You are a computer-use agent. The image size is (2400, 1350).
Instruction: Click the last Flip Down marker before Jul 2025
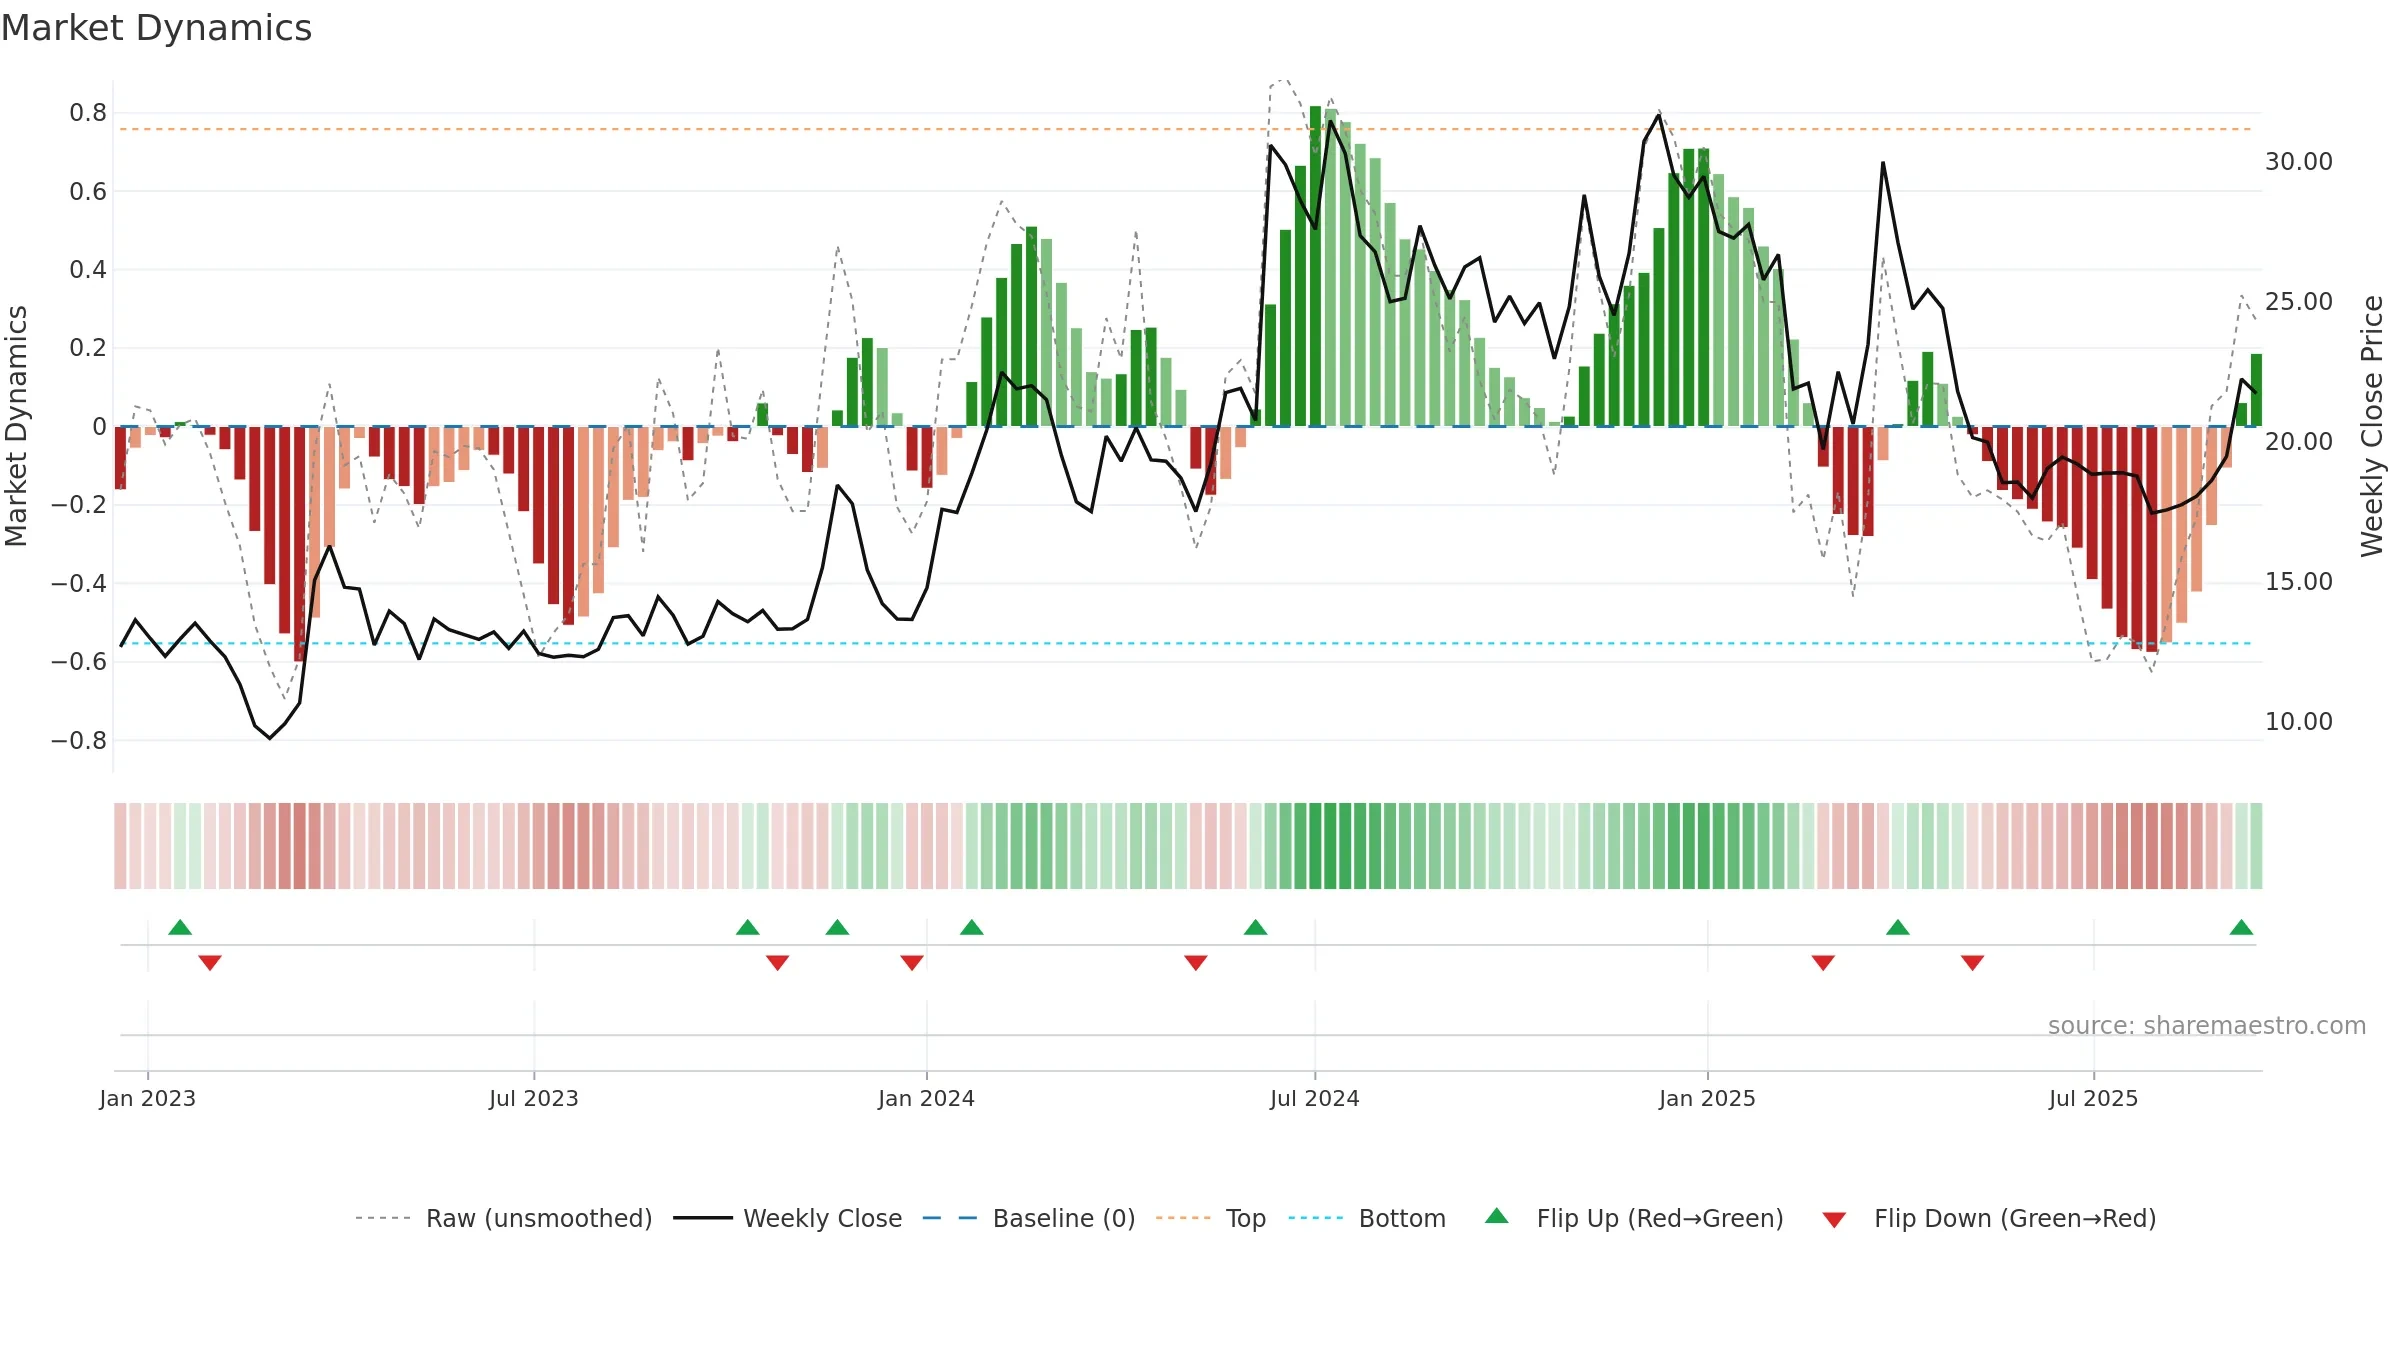click(x=1972, y=962)
